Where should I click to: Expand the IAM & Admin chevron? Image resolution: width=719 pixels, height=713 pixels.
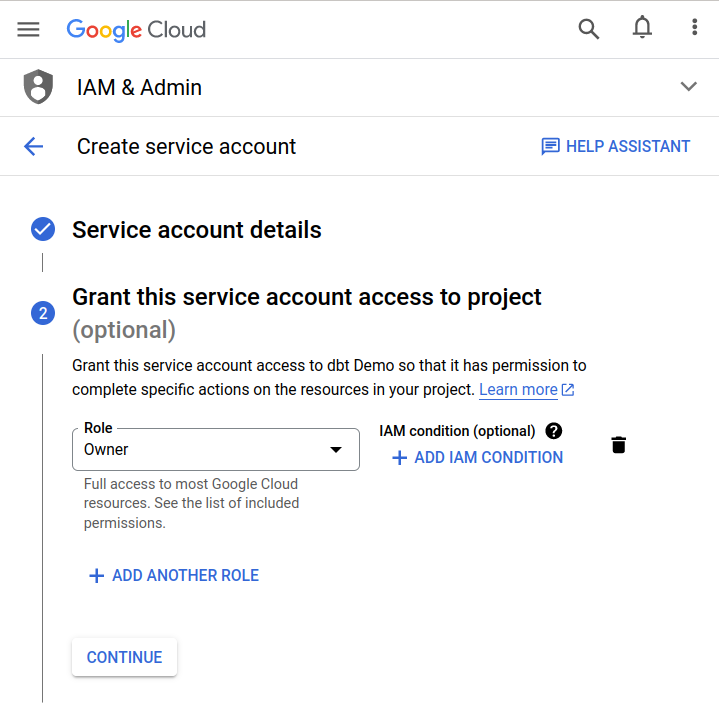tap(688, 87)
